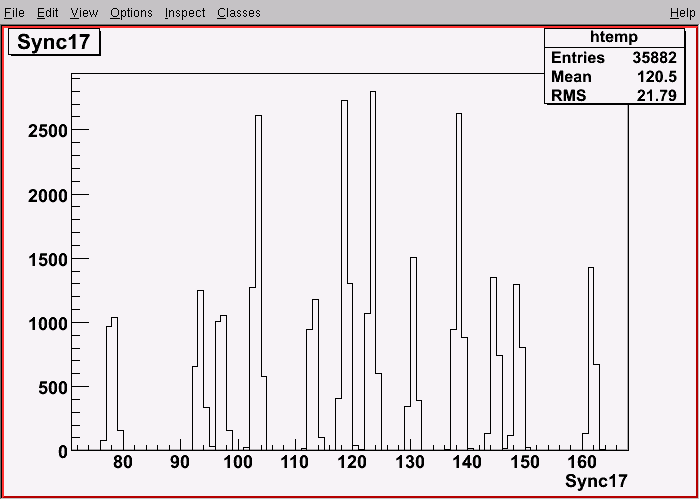Image resolution: width=700 pixels, height=500 pixels.
Task: Click the RMS 21.79 statistics row
Action: 614,95
